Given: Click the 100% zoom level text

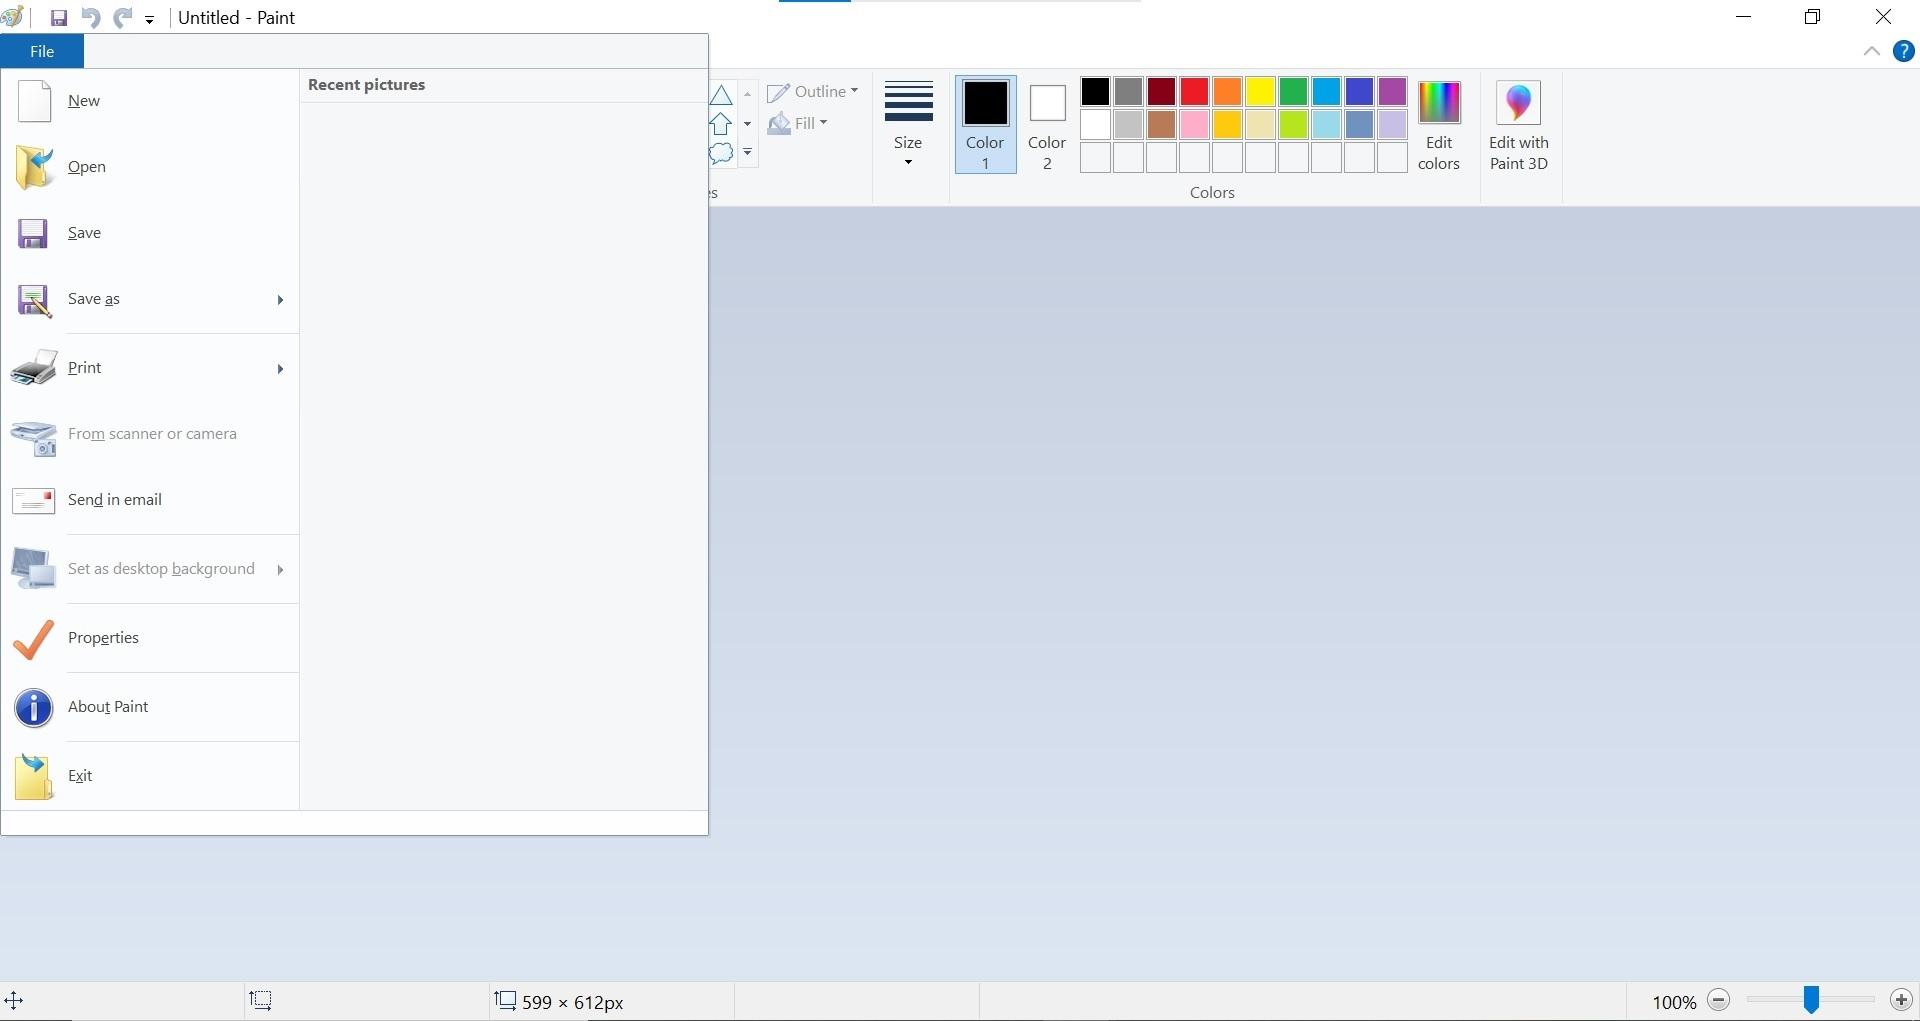Looking at the screenshot, I should [x=1674, y=1002].
